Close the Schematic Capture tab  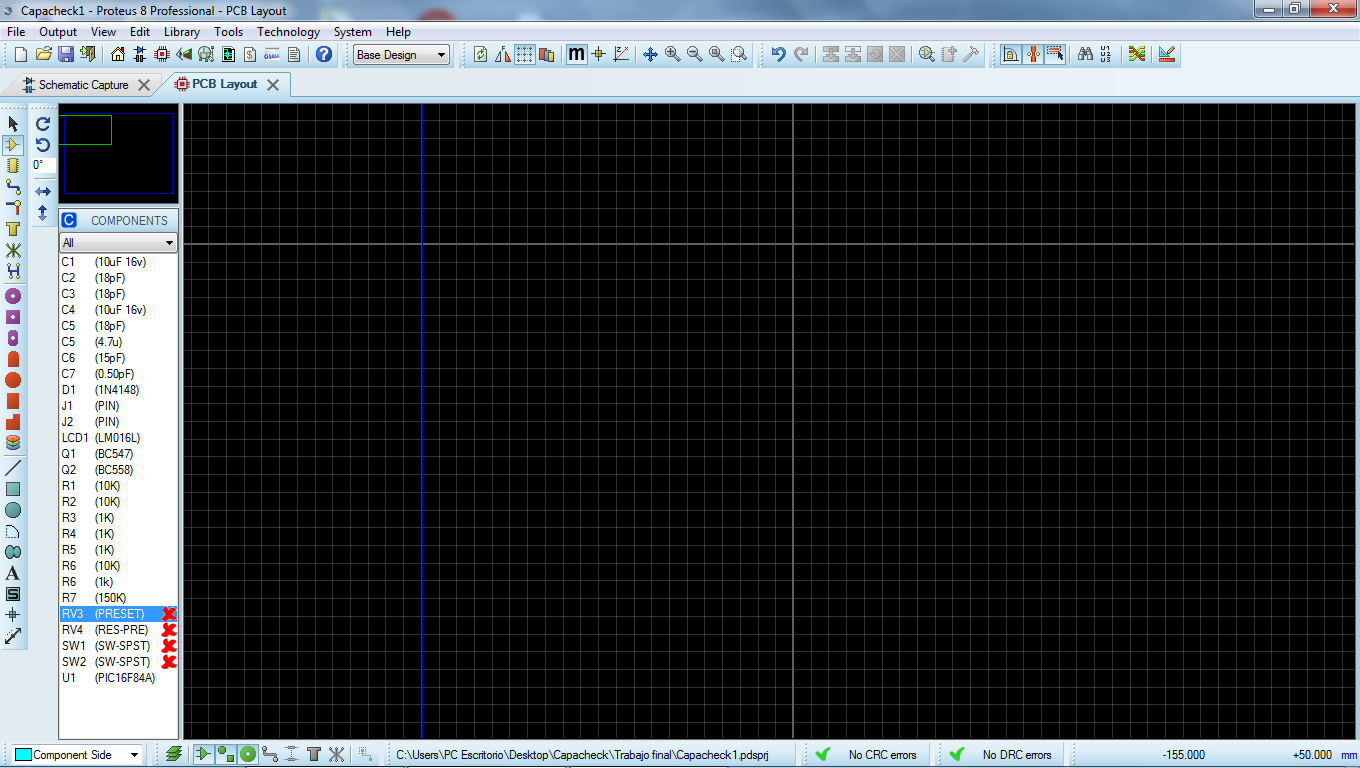pyautogui.click(x=143, y=85)
